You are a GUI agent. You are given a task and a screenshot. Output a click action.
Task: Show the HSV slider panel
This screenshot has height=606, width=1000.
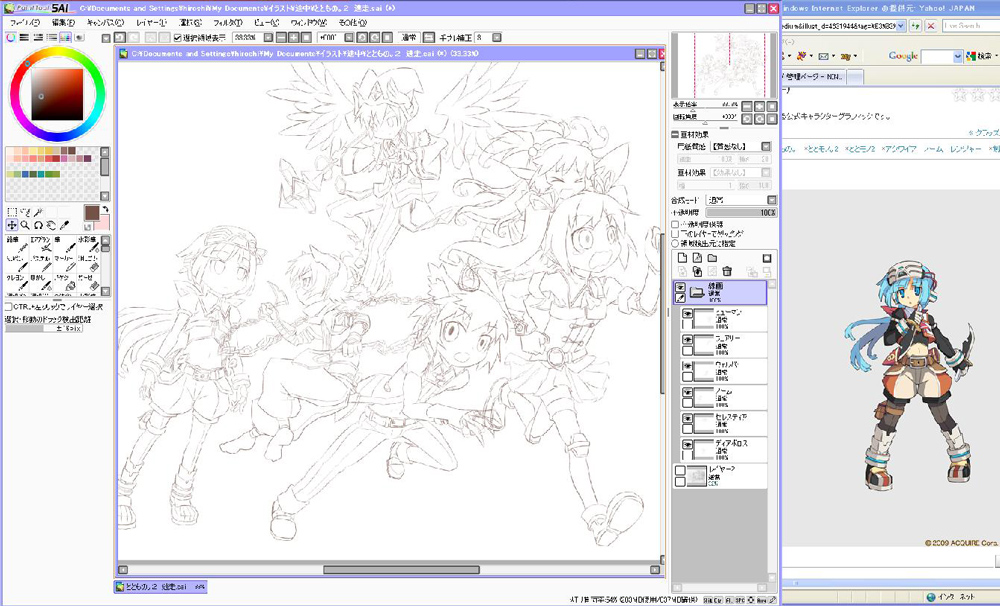click(x=38, y=38)
